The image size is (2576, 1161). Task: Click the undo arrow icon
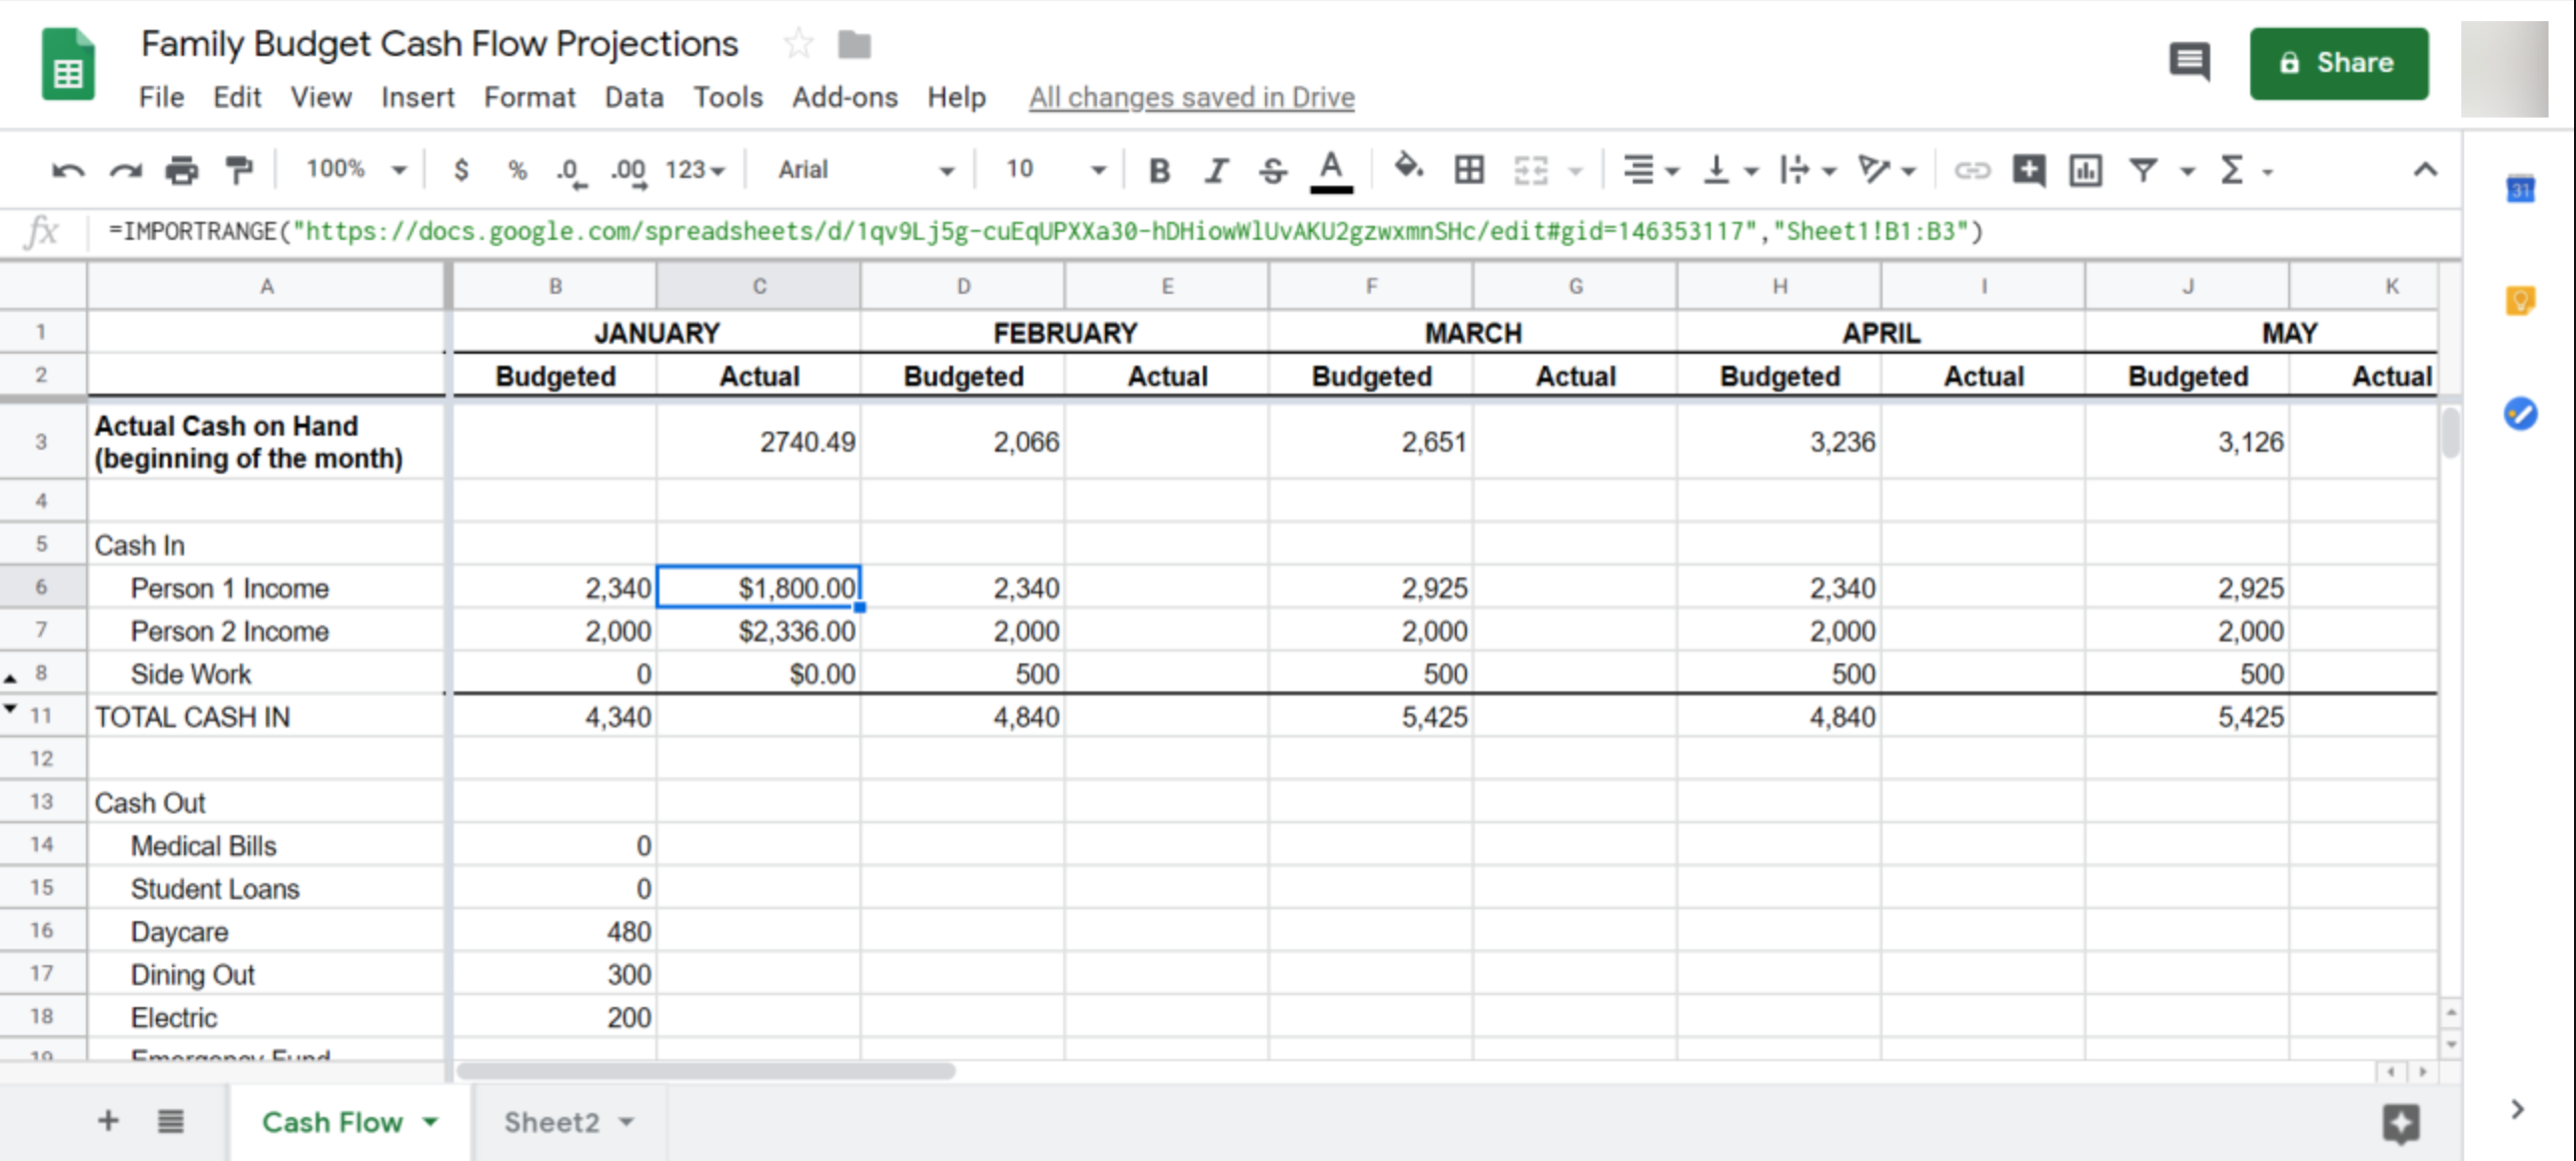[x=67, y=170]
